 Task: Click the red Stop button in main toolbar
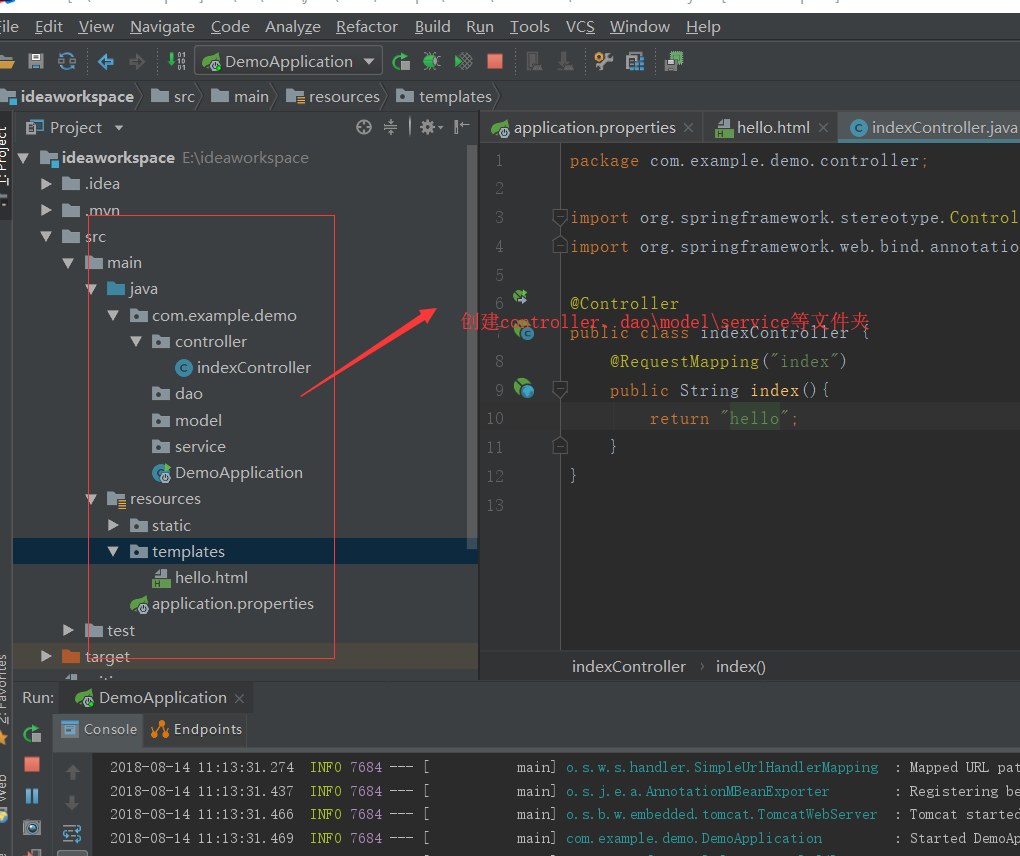click(495, 62)
